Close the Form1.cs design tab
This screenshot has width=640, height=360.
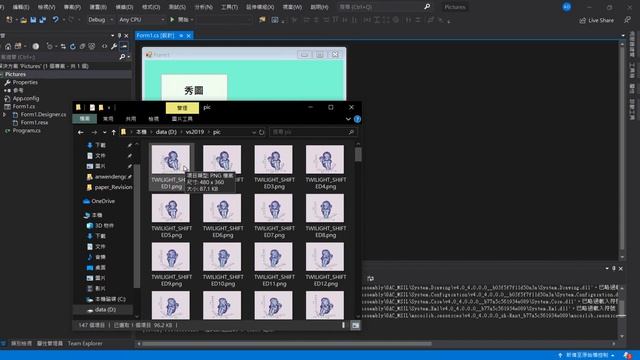[189, 36]
